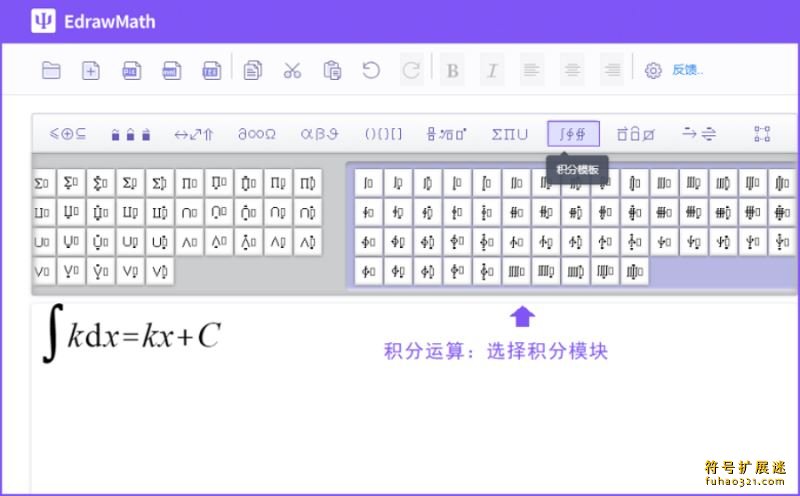The image size is (800, 496).
Task: Insert product Π template without limits
Action: 189,183
